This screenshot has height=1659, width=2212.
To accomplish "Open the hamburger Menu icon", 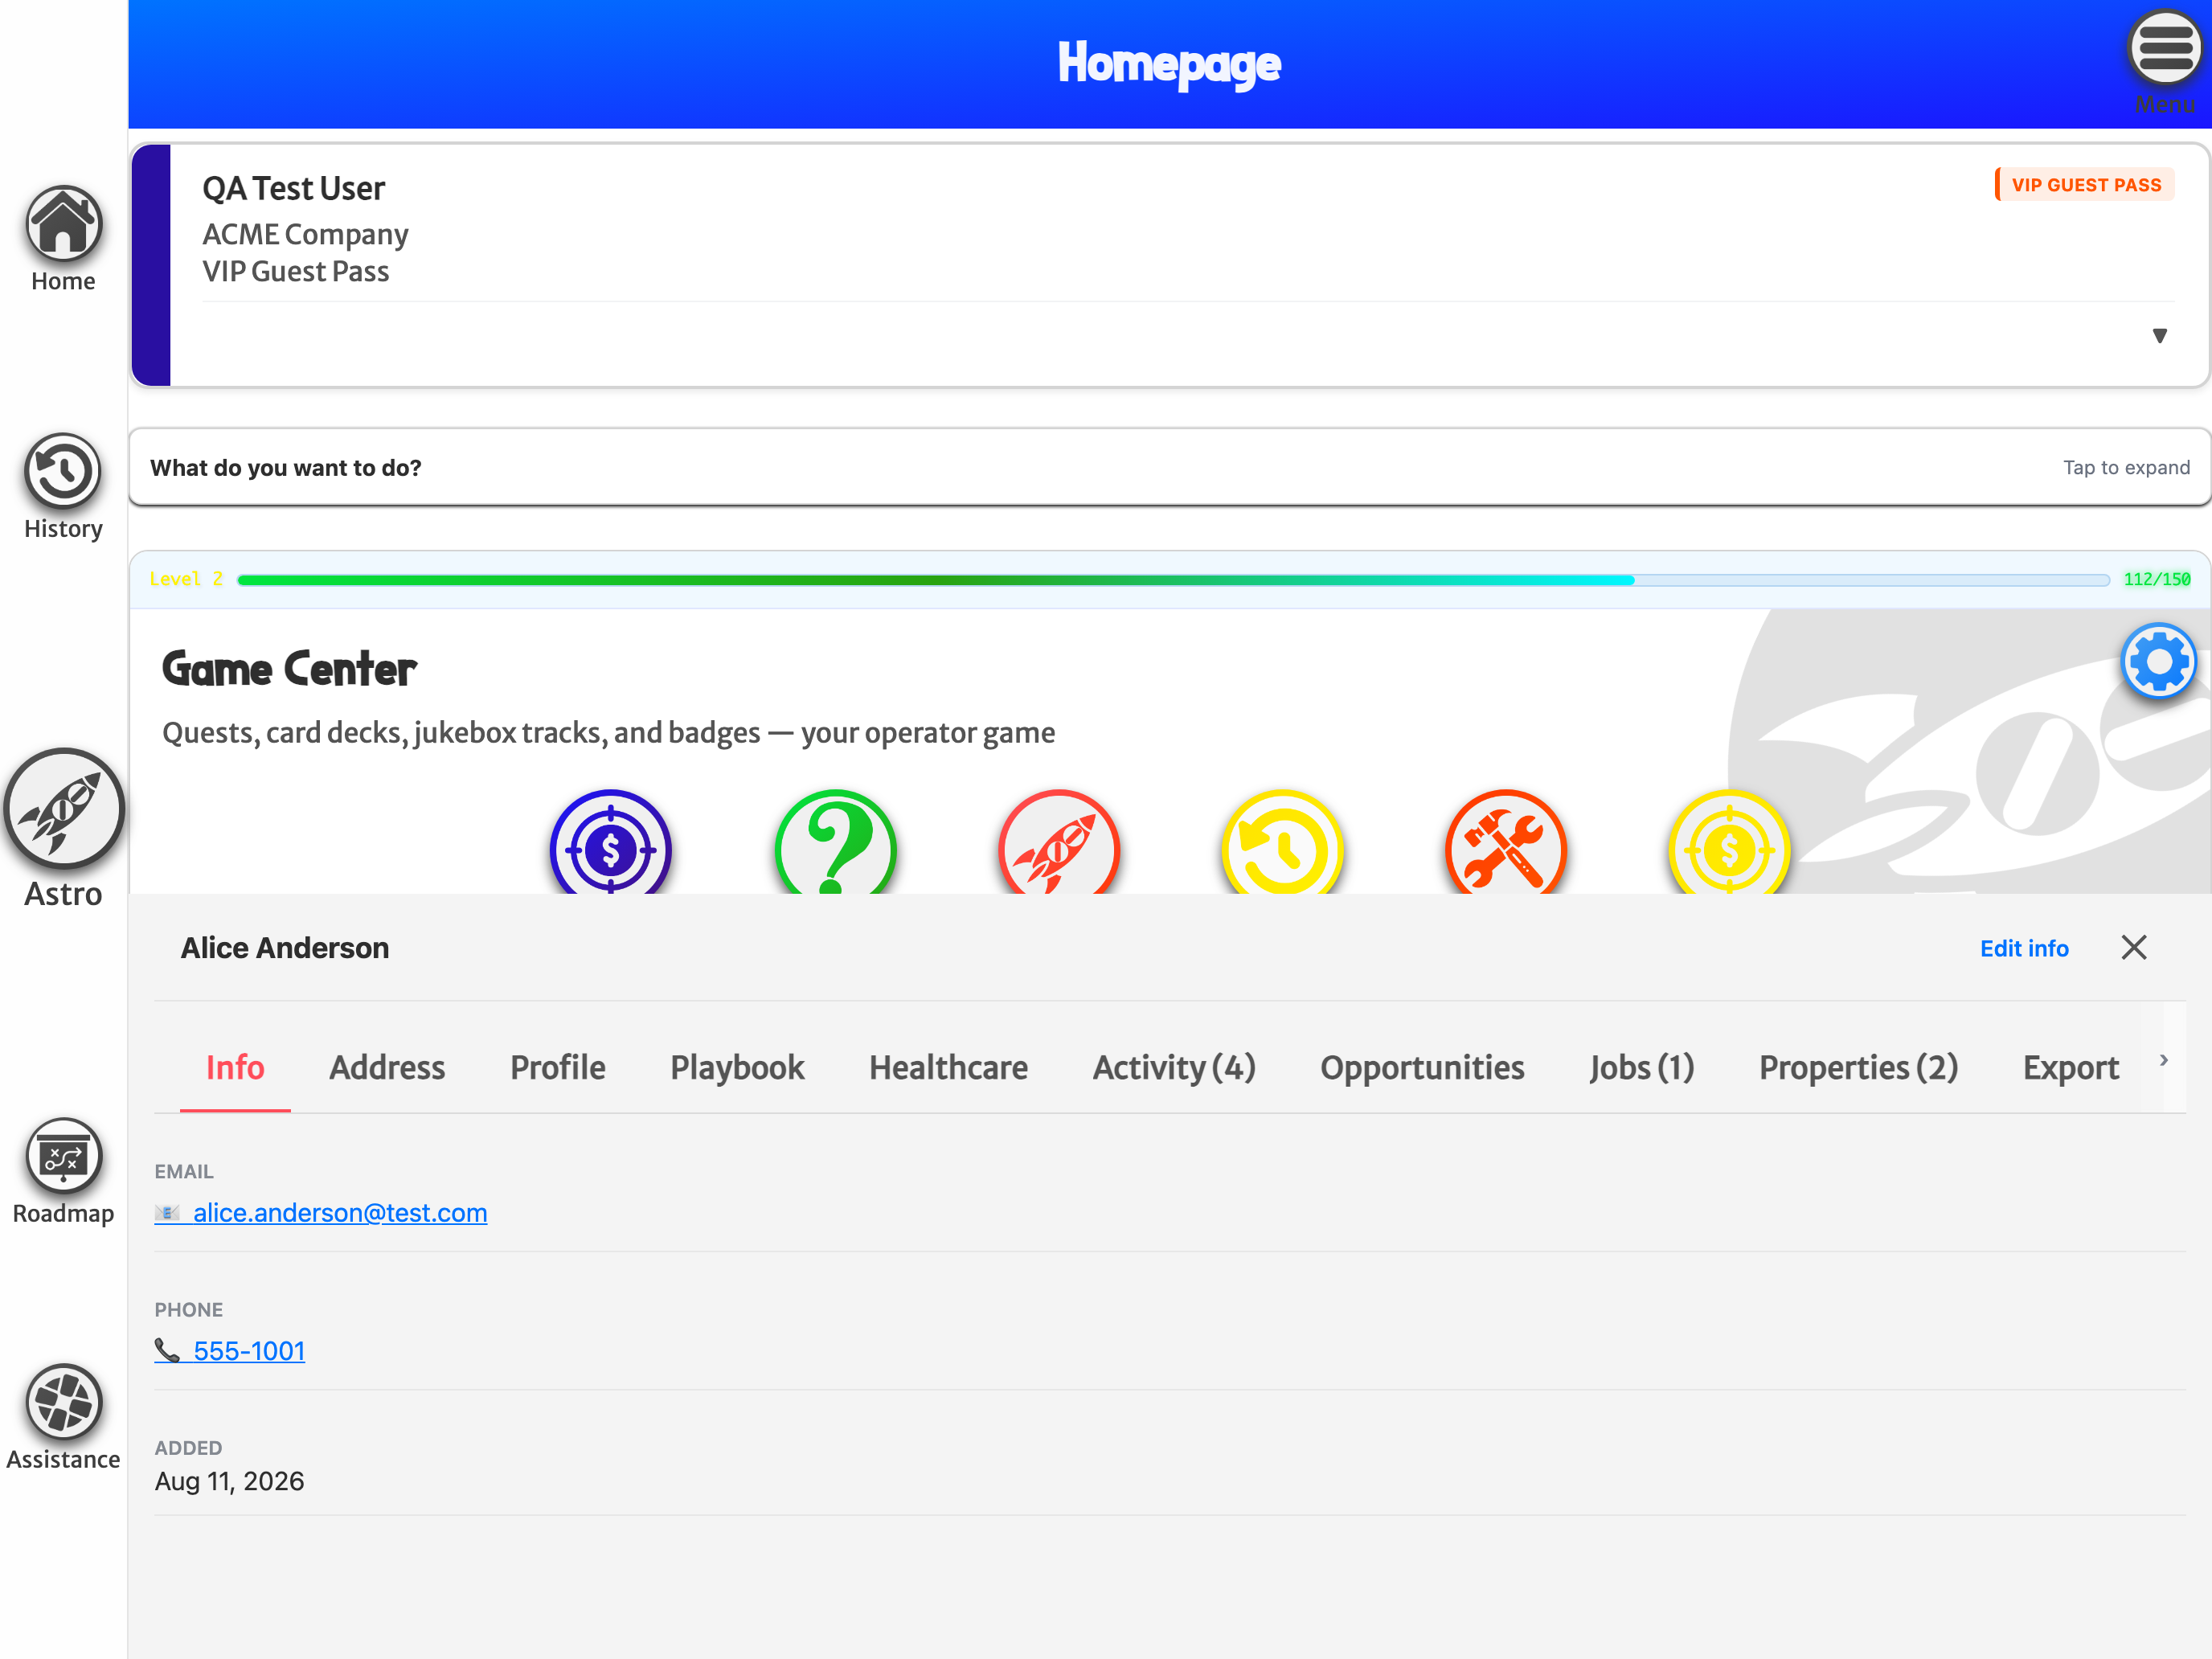I will point(2165,47).
